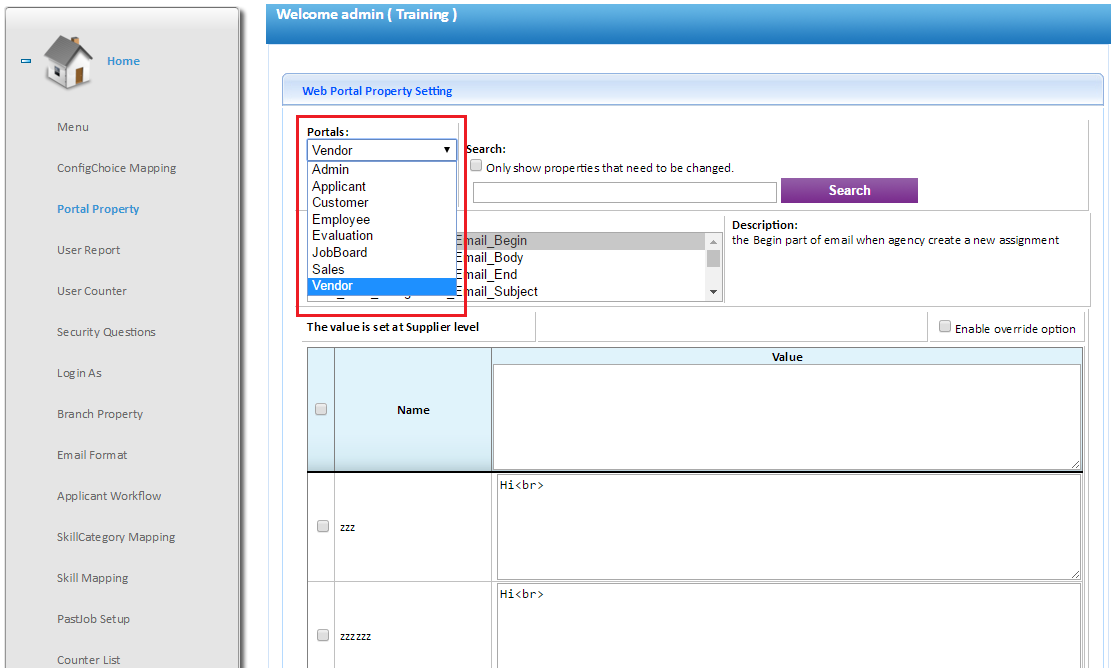
Task: Collapse the sidebar with the minus icon
Action: [26, 61]
